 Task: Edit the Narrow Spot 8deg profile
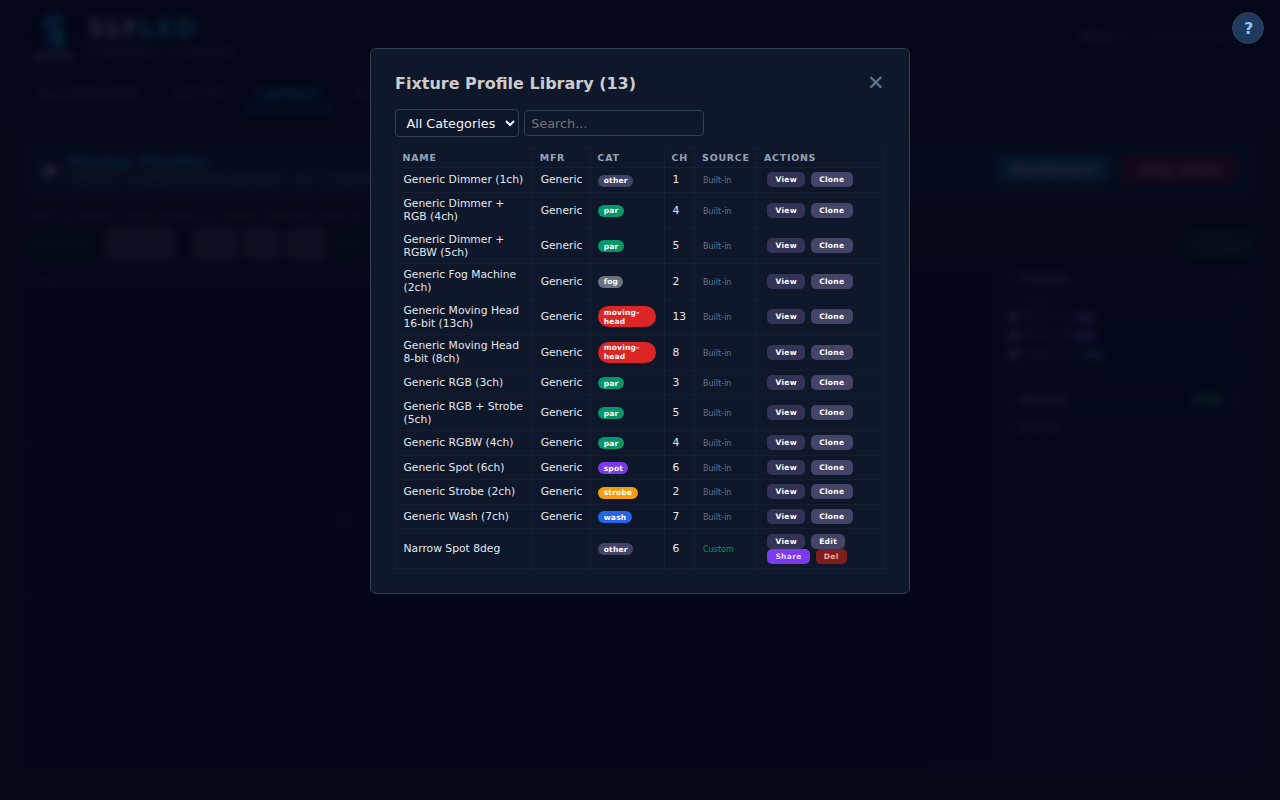[827, 541]
